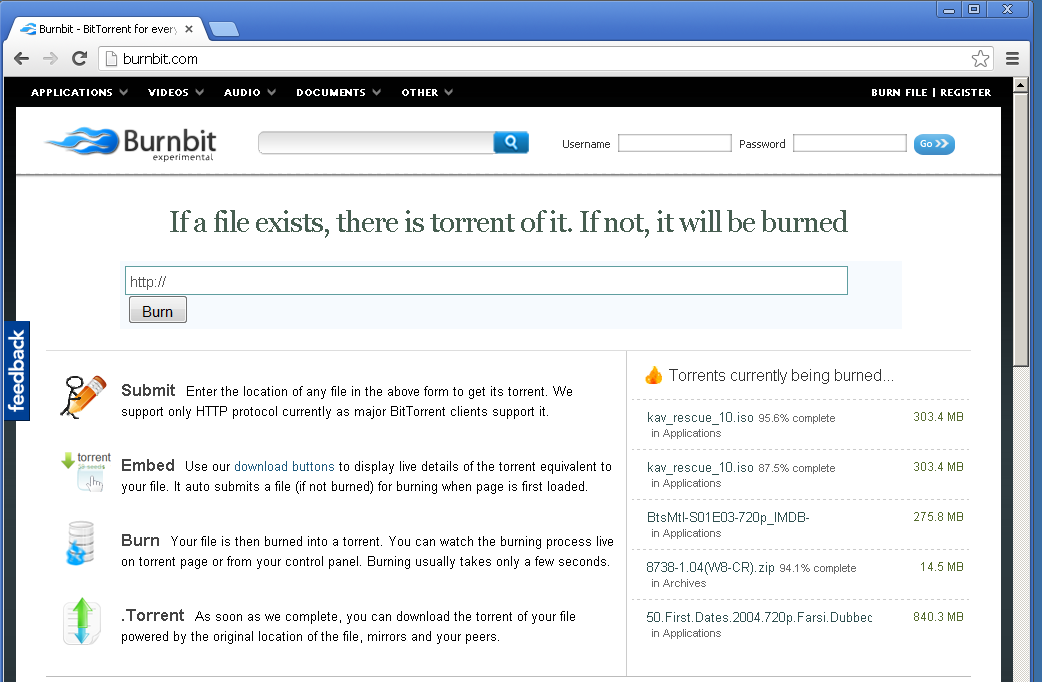This screenshot has height=682, width=1042.
Task: Click the .Torrent heading text
Action: tap(152, 616)
